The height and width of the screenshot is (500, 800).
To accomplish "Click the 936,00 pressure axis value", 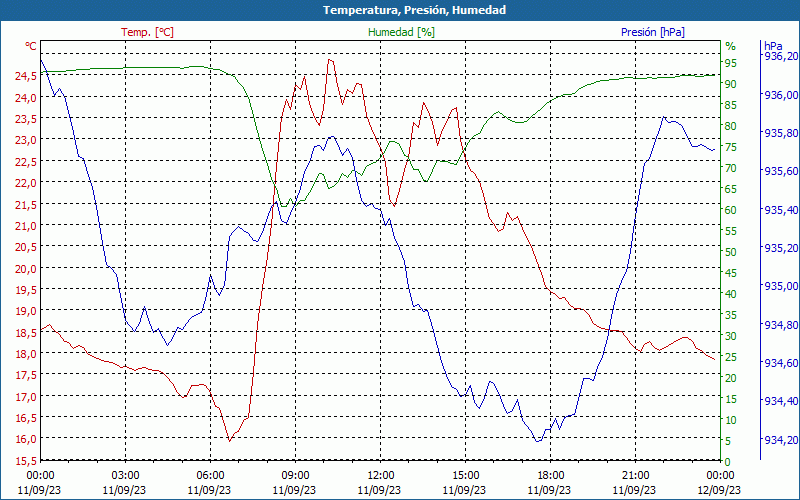I will (x=781, y=95).
